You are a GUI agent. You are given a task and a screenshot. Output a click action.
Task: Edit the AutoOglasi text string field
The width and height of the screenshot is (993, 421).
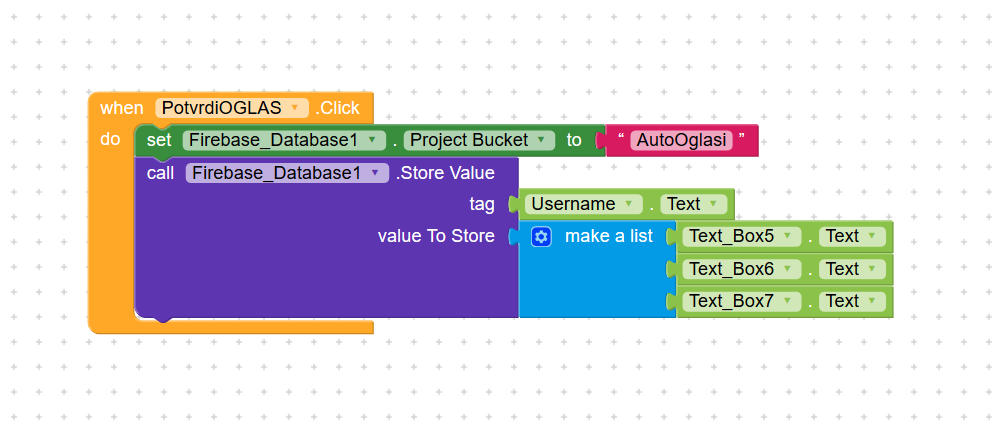click(x=682, y=140)
